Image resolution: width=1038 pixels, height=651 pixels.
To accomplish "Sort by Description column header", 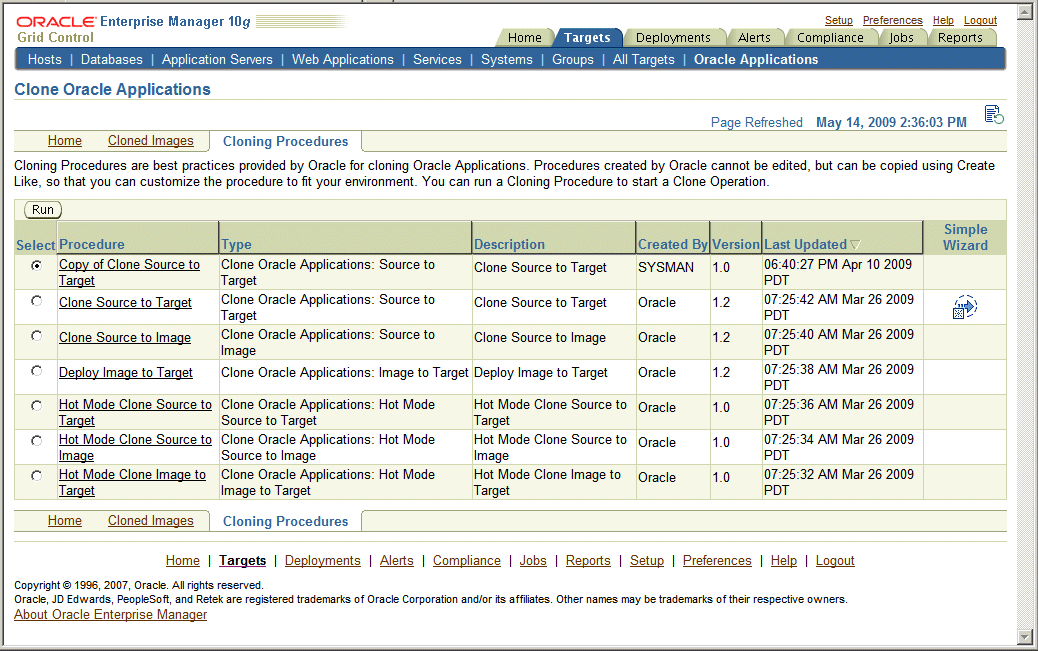I will (x=509, y=244).
